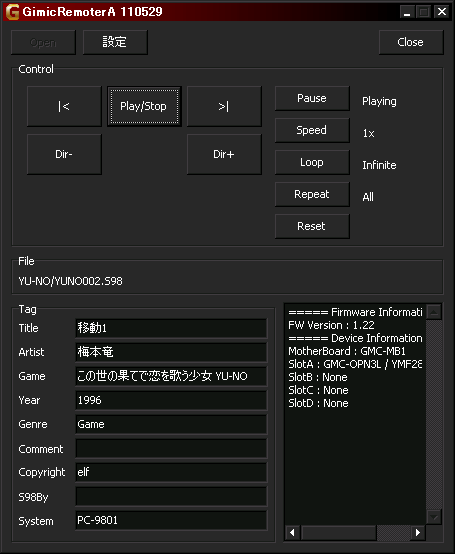Image resolution: width=455 pixels, height=554 pixels.
Task: Toggle the Loop setting button
Action: click(x=312, y=162)
